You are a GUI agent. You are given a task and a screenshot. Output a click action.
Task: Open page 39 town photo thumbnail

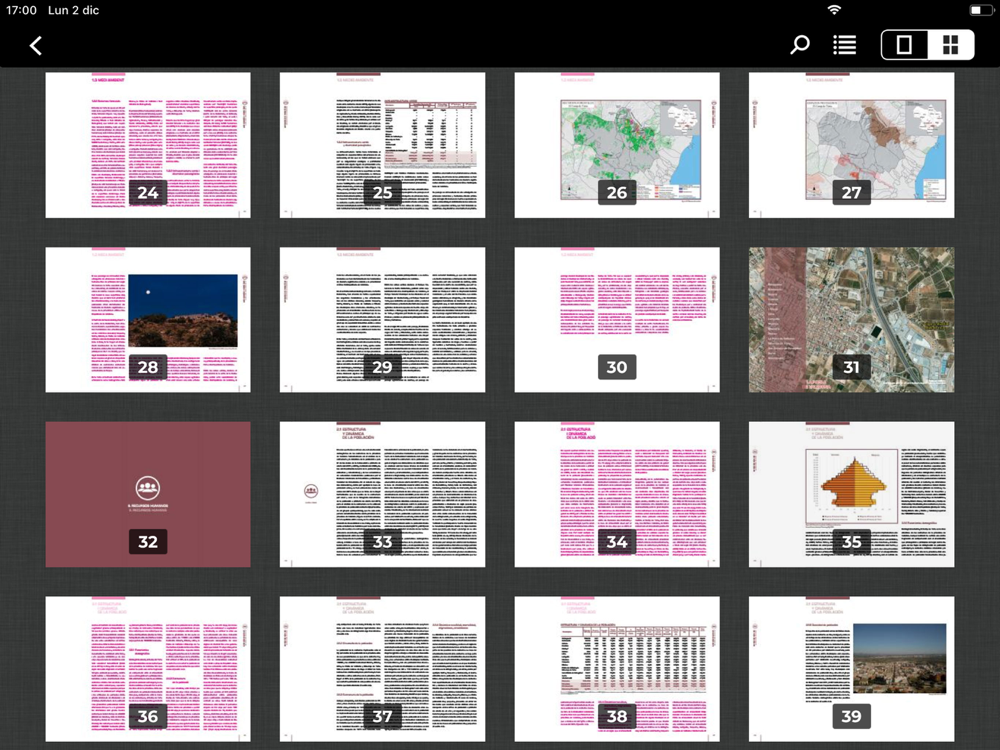[851, 669]
